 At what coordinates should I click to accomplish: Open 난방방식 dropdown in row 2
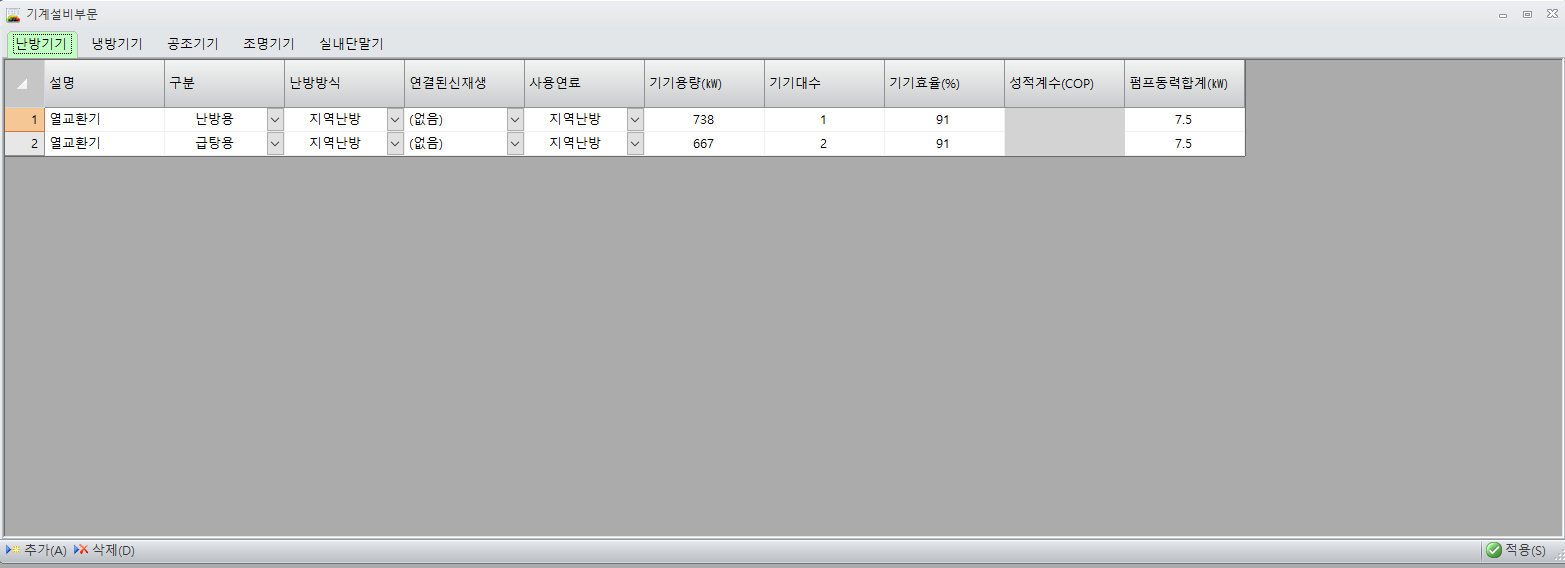click(x=395, y=143)
